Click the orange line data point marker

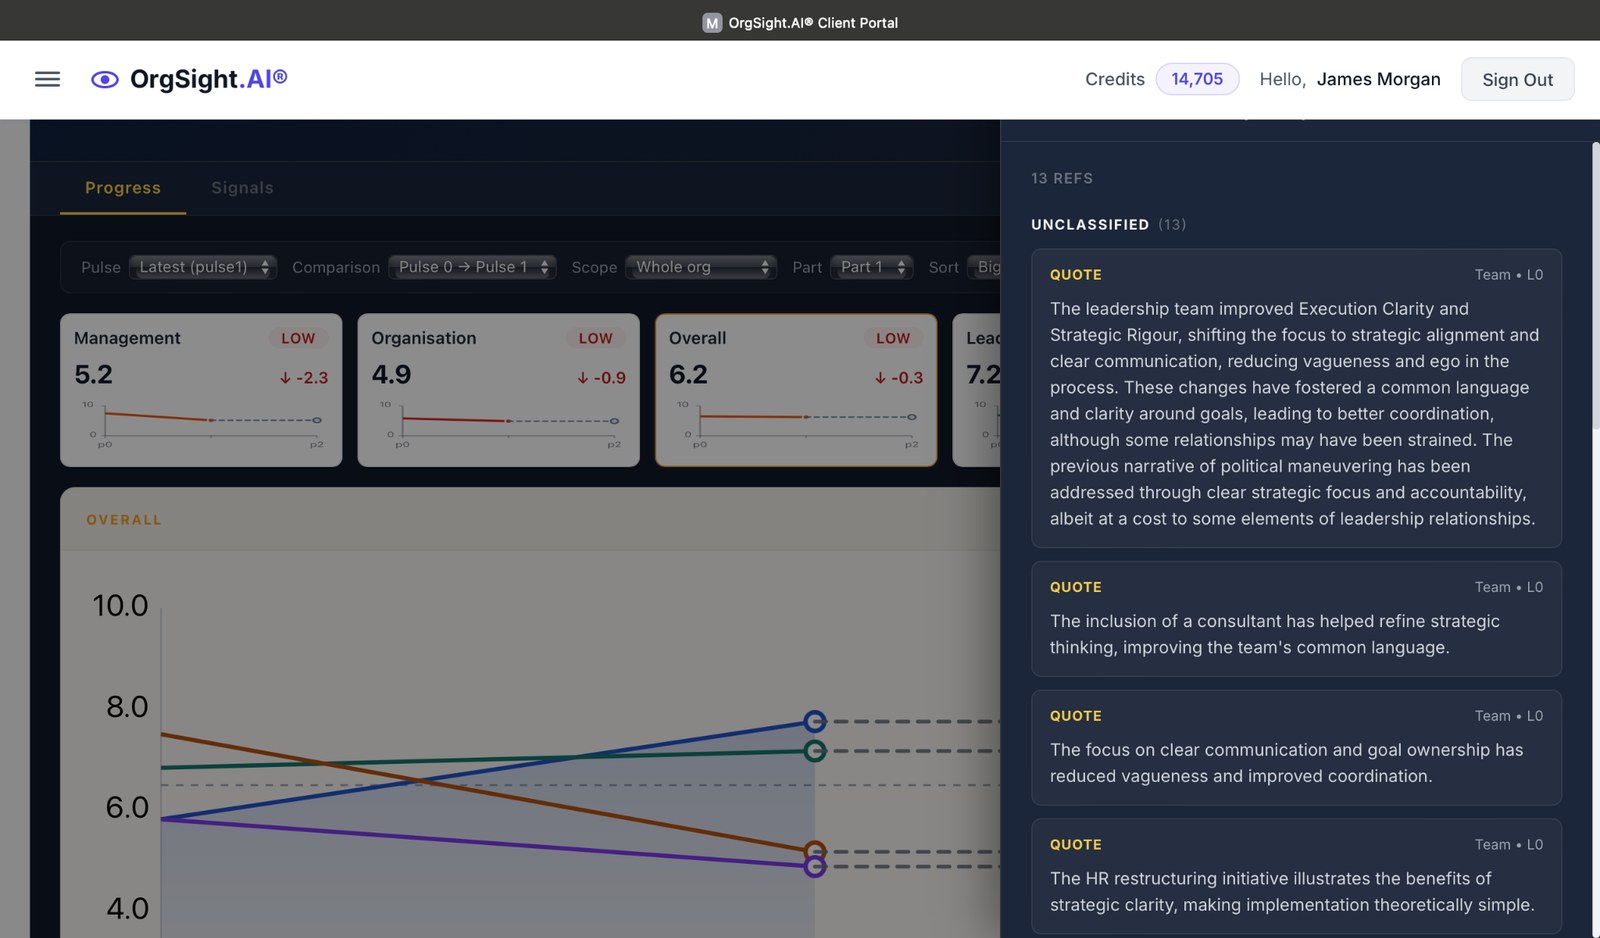(815, 851)
